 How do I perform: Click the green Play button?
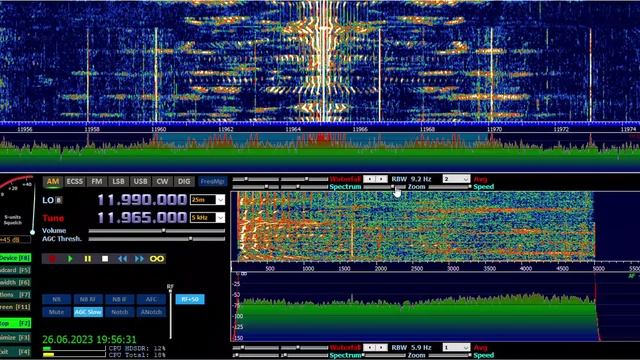click(70, 259)
